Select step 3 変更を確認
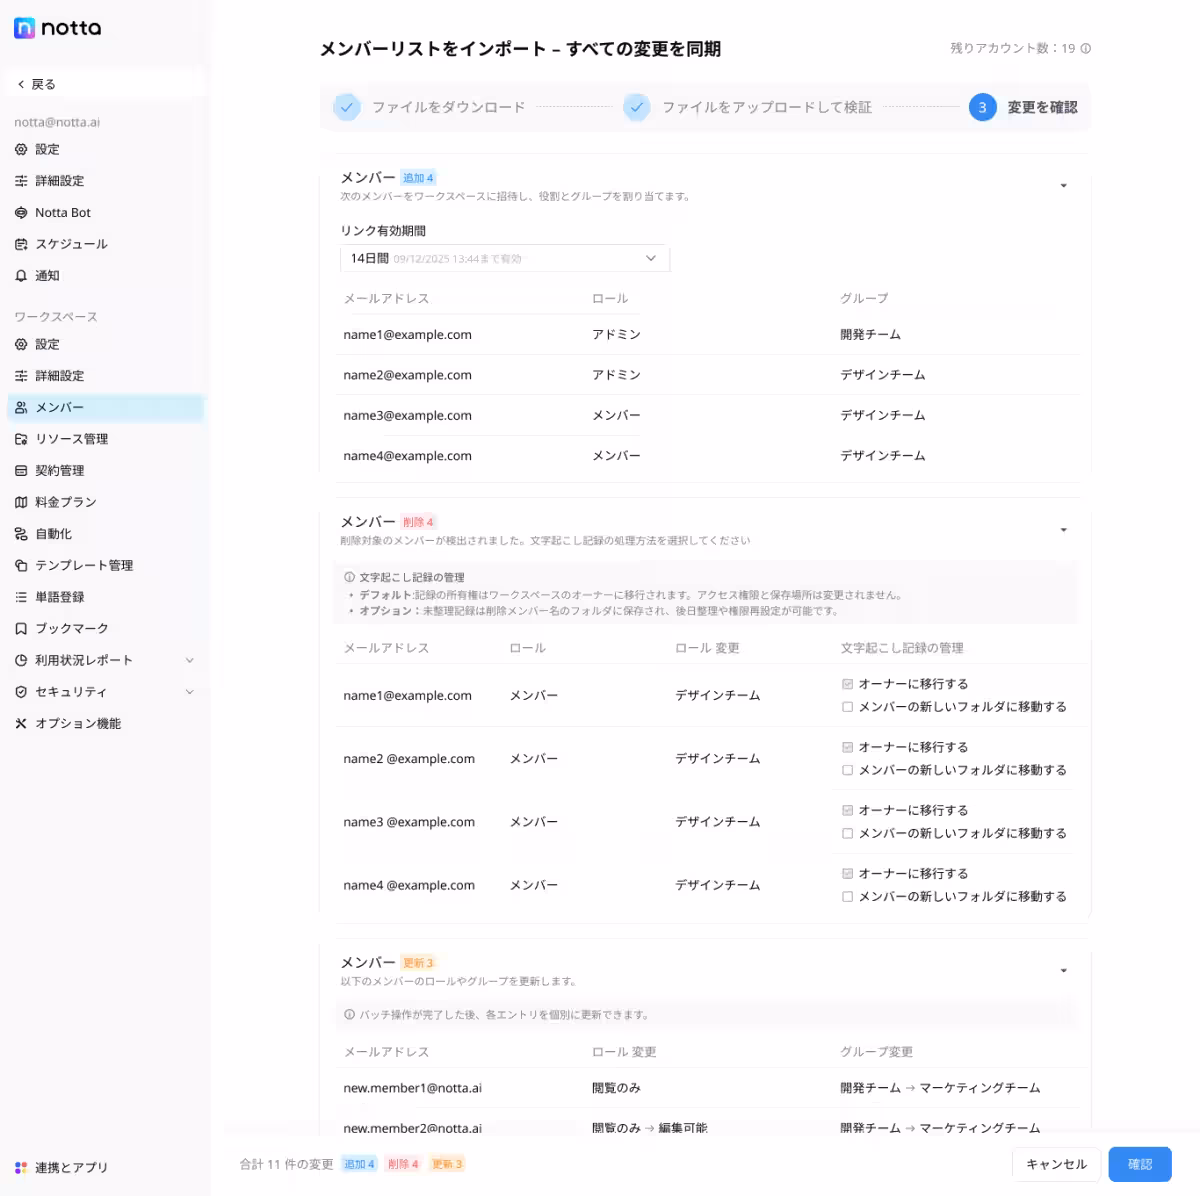 coord(1024,107)
